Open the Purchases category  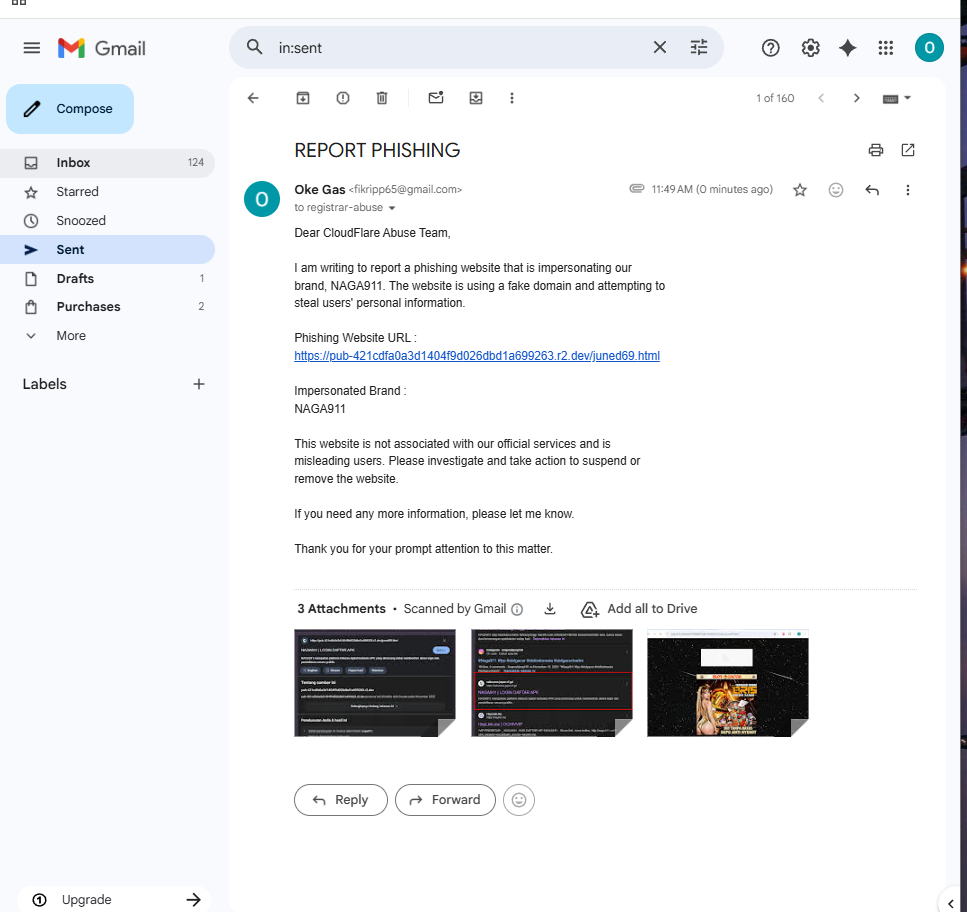pos(107,306)
